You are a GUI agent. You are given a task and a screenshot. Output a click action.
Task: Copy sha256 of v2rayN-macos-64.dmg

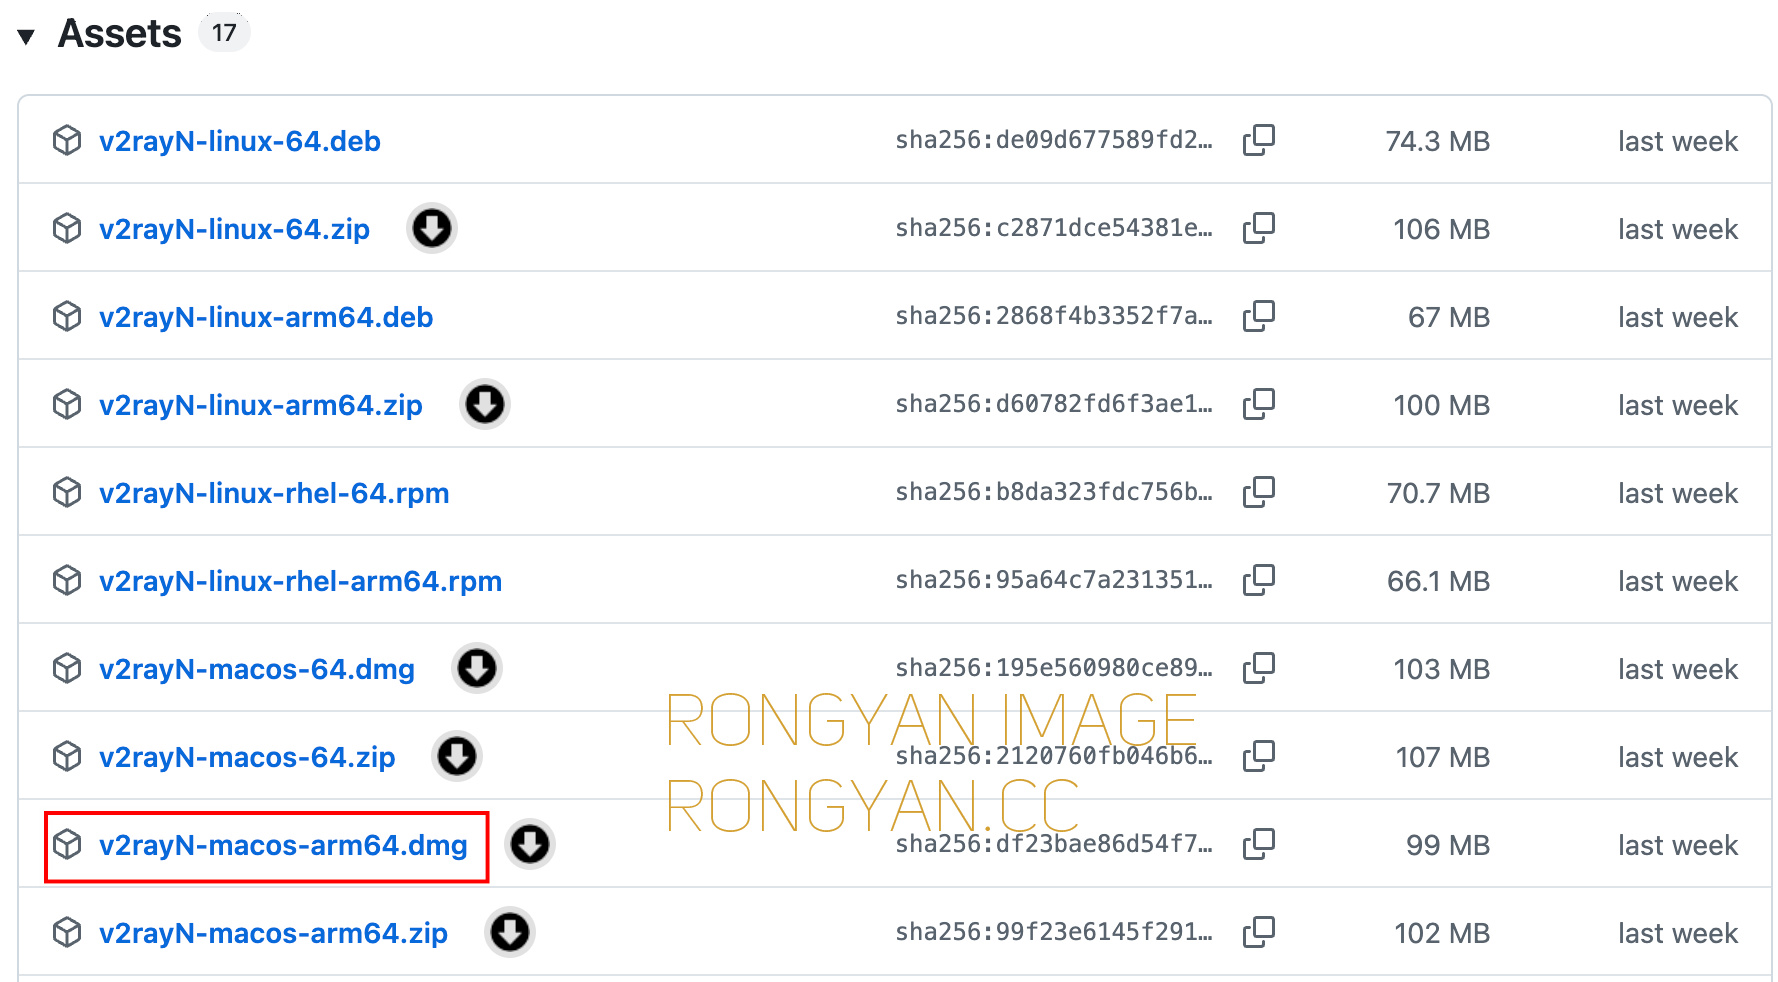click(1259, 668)
